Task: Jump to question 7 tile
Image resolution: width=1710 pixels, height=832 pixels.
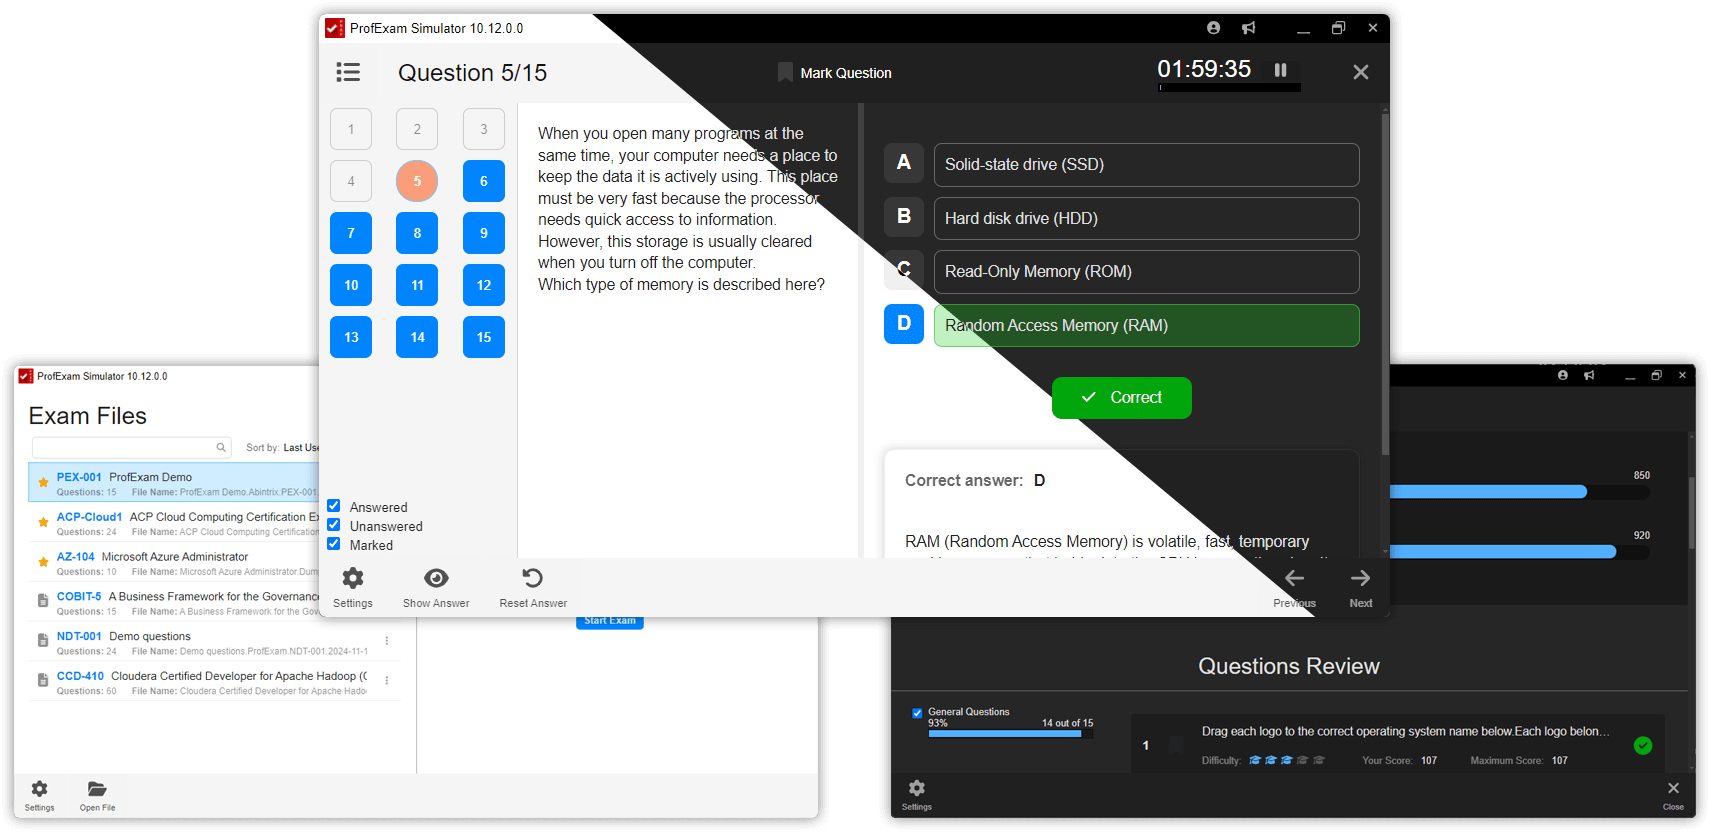Action: [351, 233]
